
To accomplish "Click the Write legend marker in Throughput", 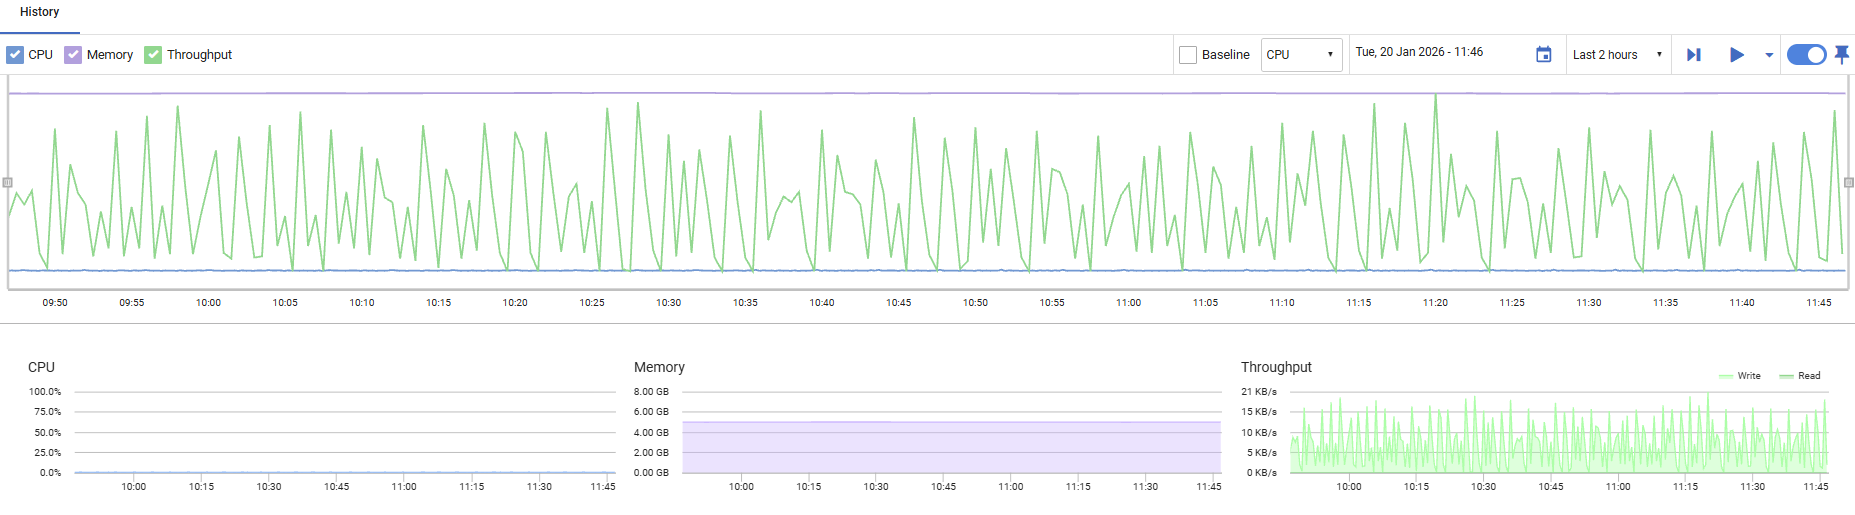I will [x=1726, y=377].
